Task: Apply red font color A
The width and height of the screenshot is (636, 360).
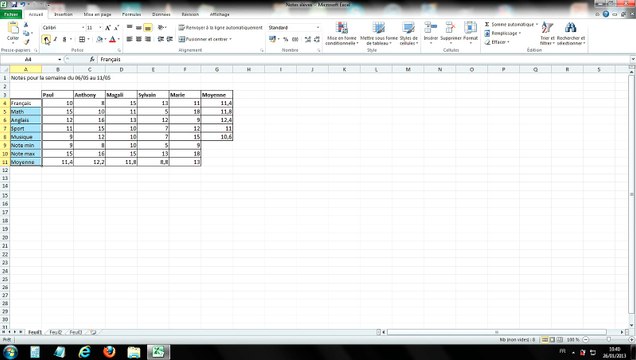Action: click(113, 39)
